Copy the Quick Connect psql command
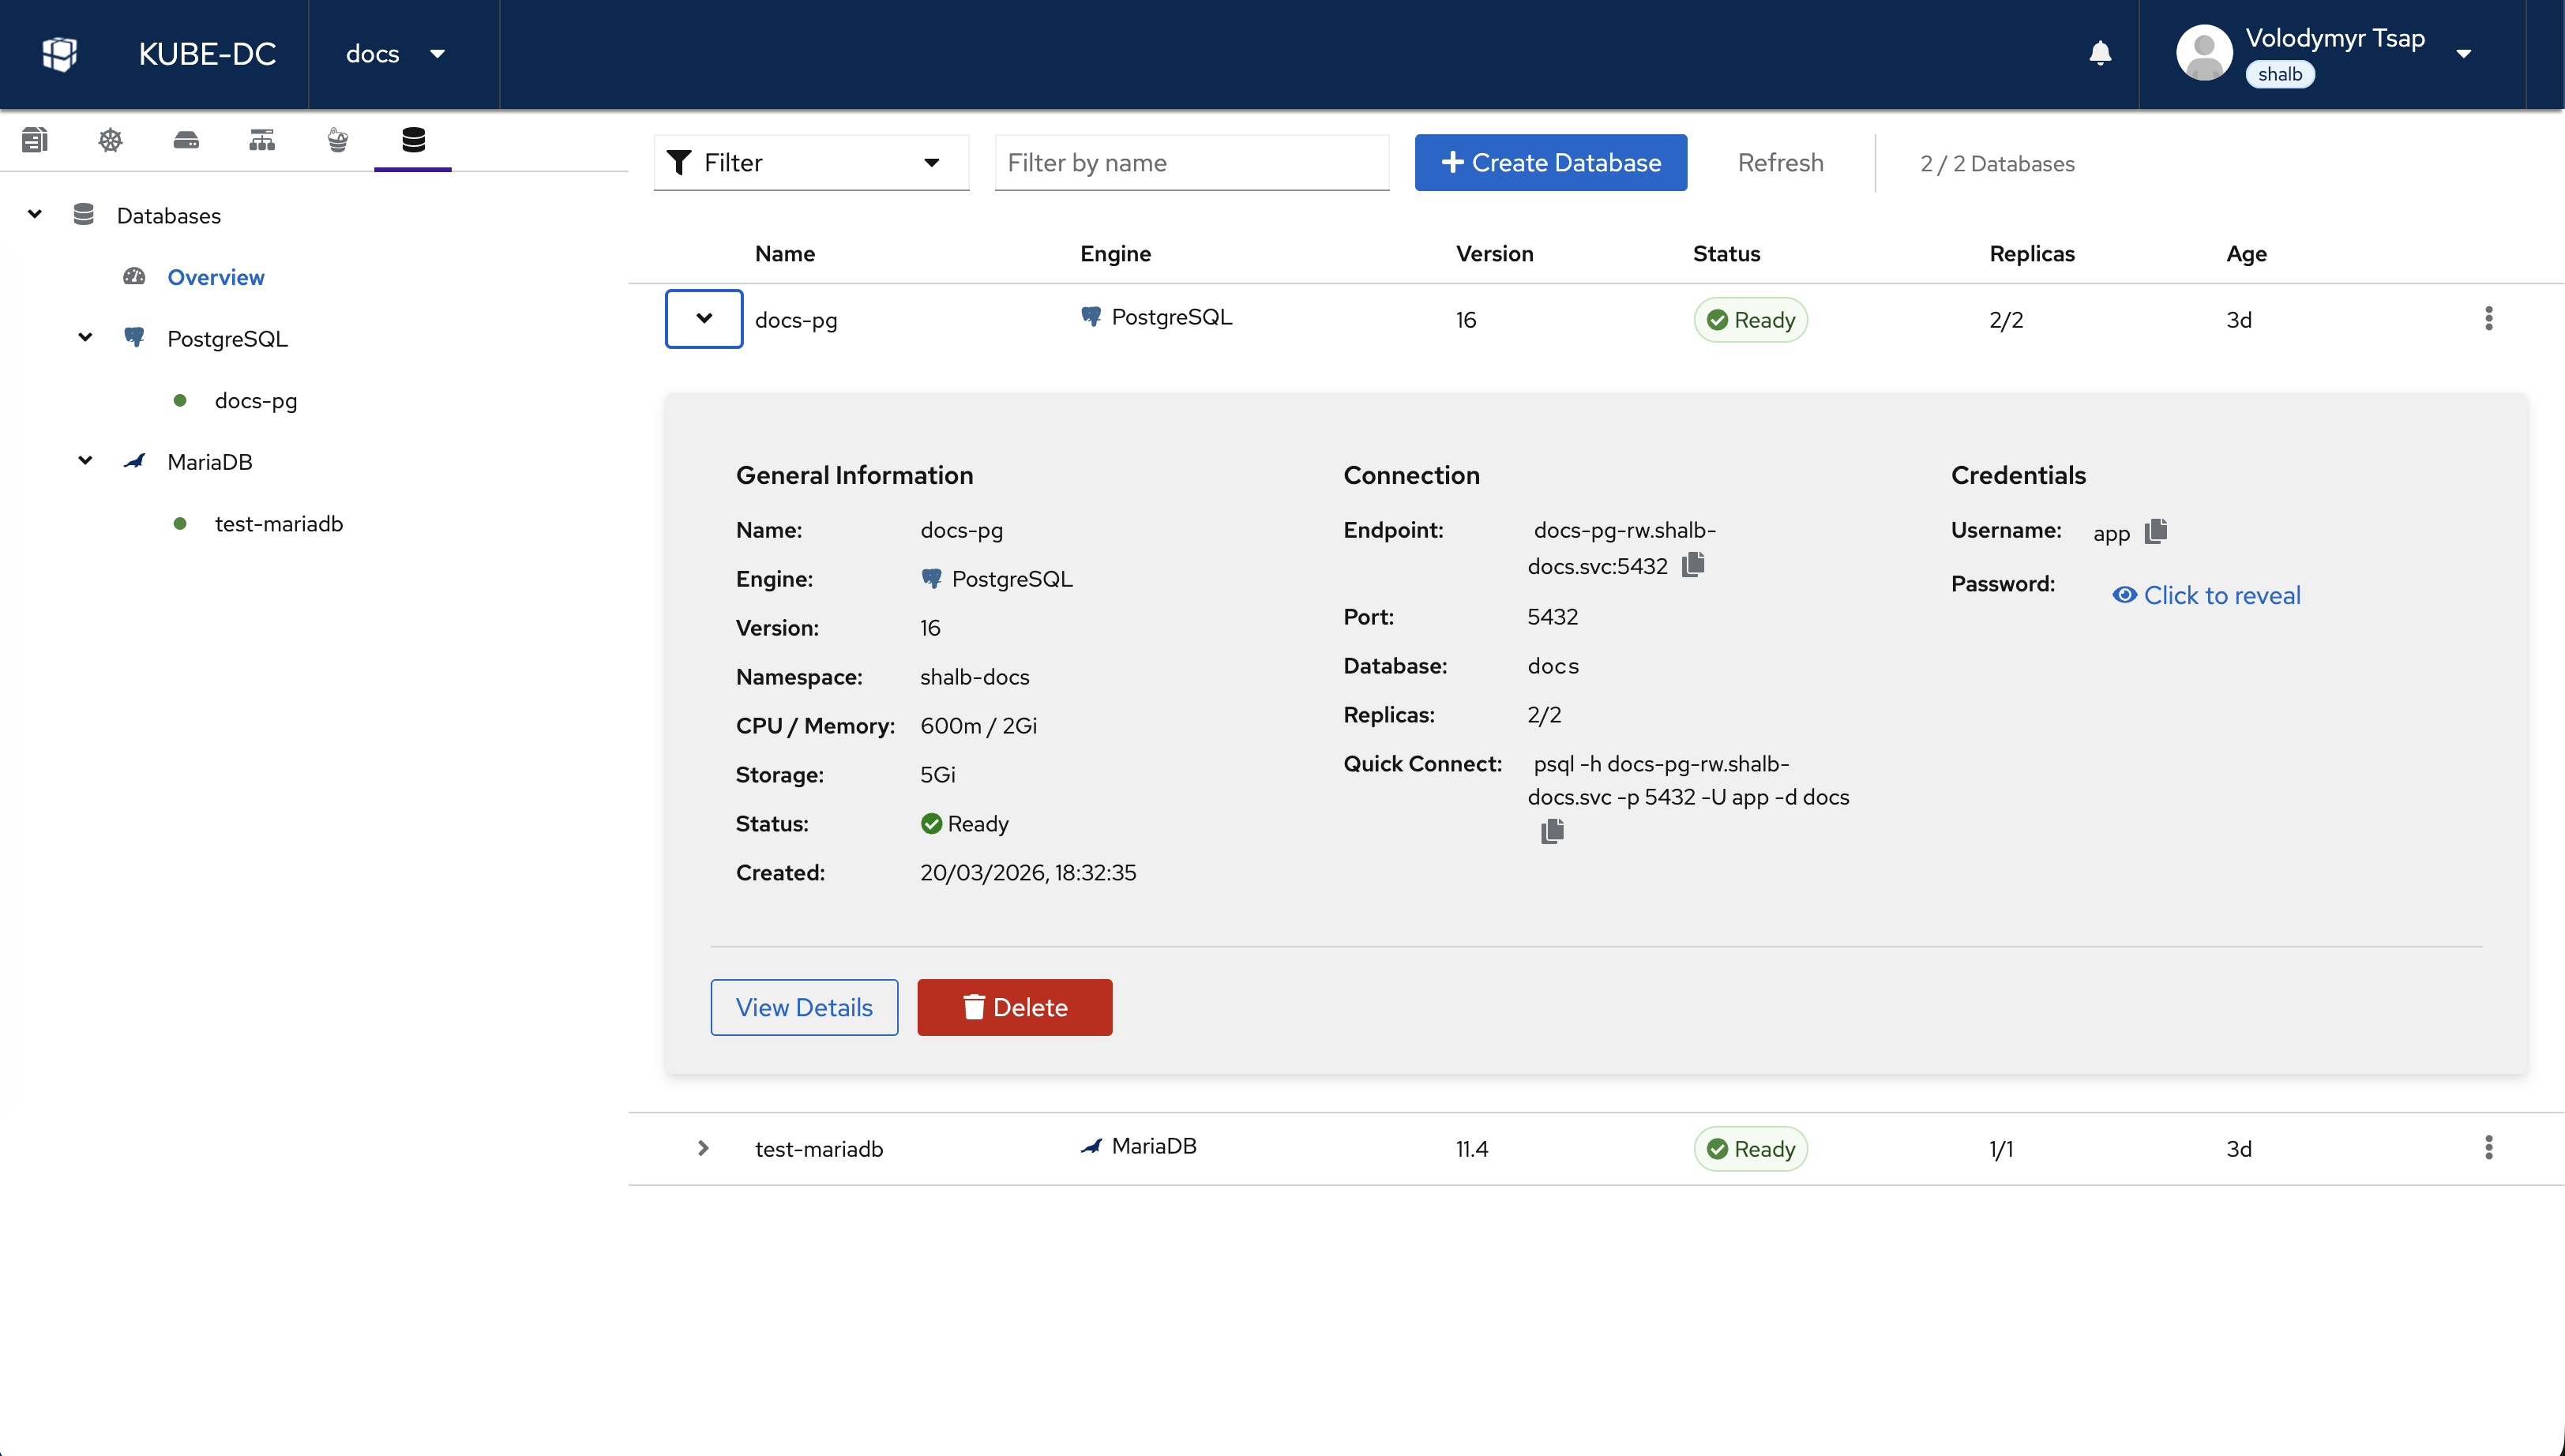Viewport: 2565px width, 1456px height. coord(1552,831)
